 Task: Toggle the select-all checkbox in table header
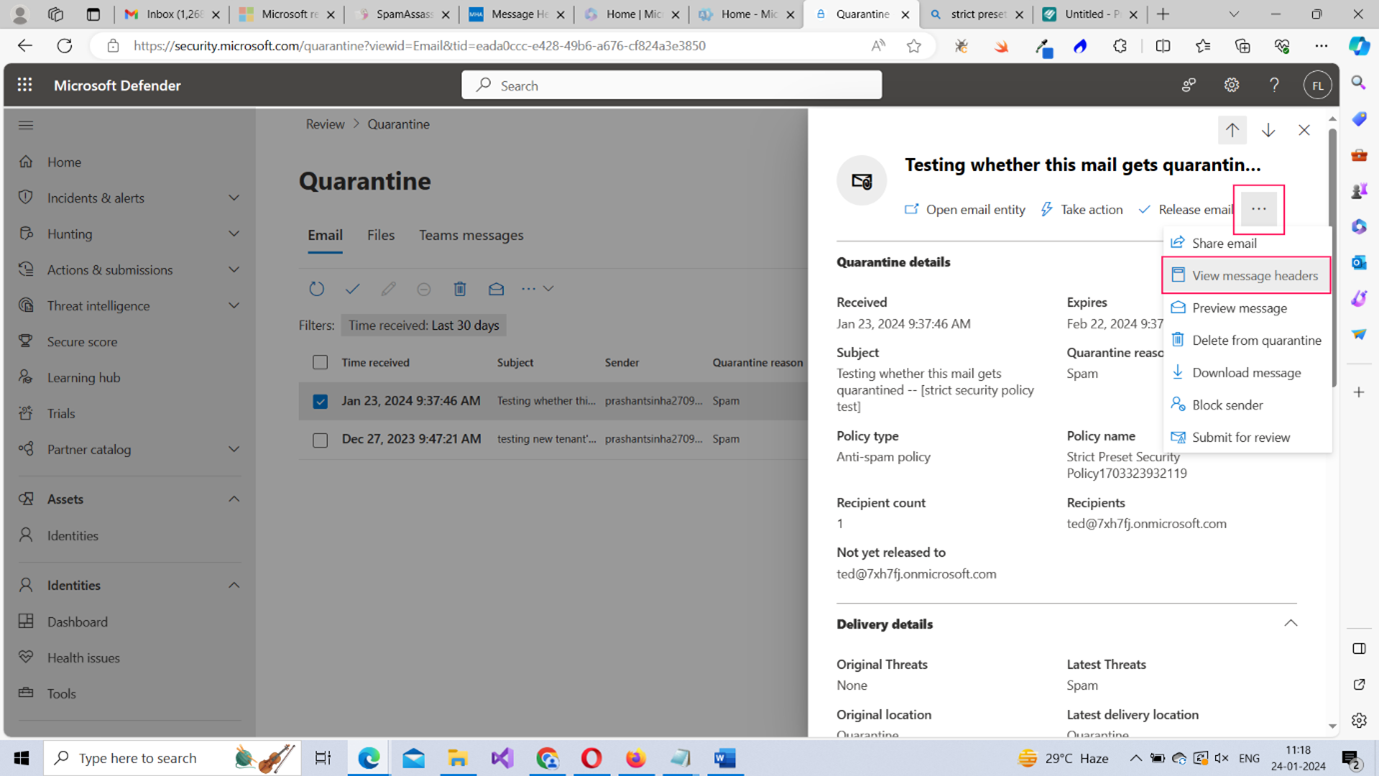(320, 362)
